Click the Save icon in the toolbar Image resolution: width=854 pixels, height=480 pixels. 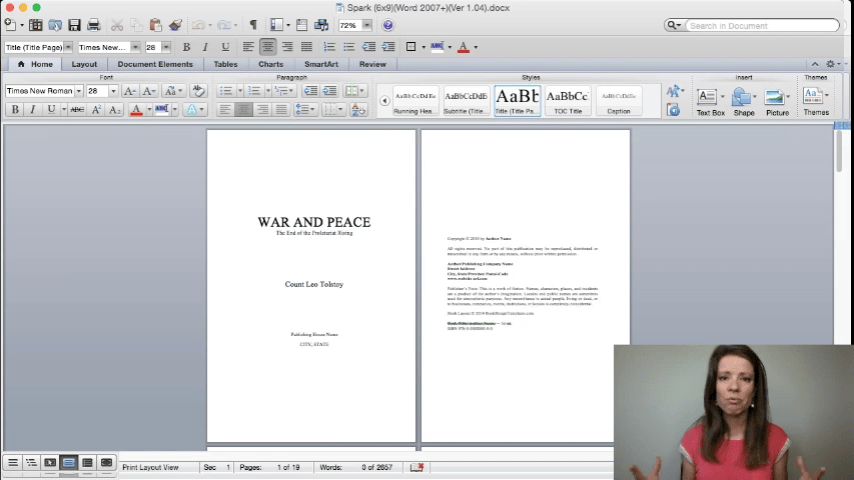click(75, 25)
